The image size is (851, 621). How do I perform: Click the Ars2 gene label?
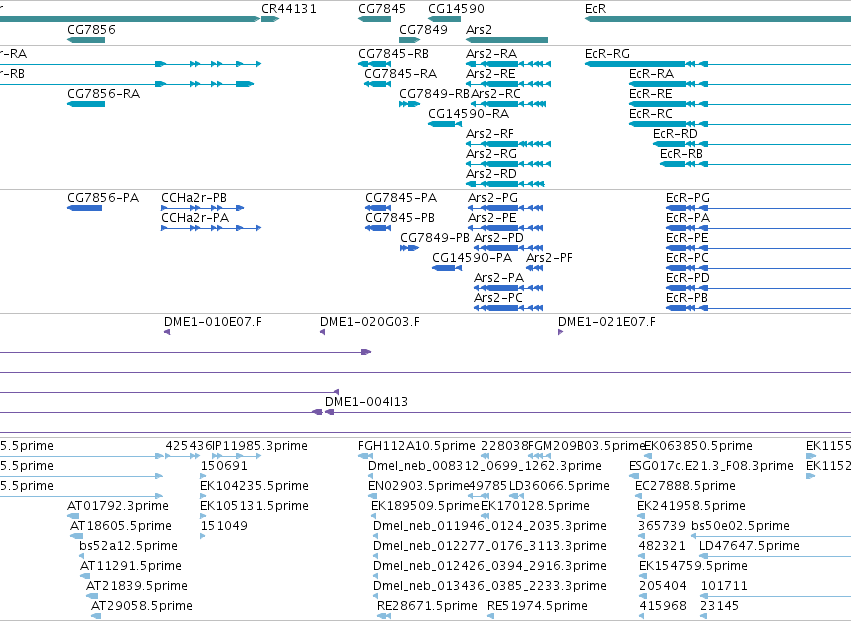pos(479,29)
